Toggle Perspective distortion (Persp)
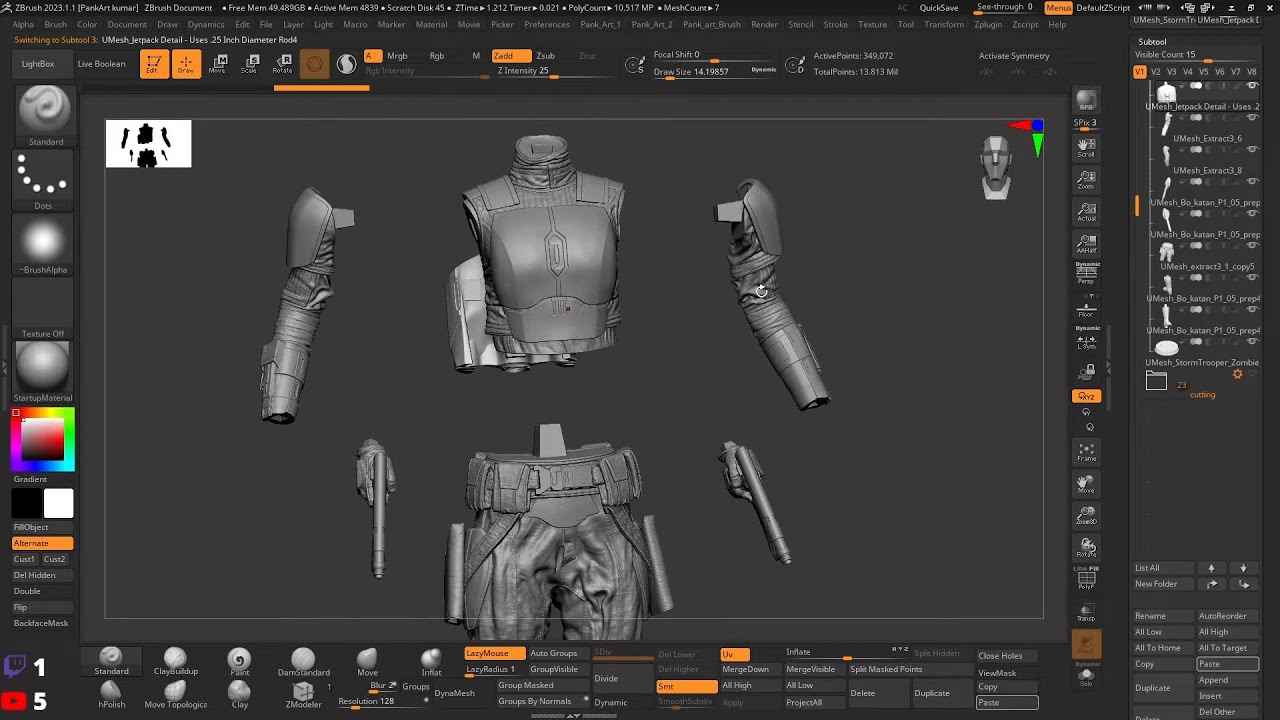 coord(1086,275)
